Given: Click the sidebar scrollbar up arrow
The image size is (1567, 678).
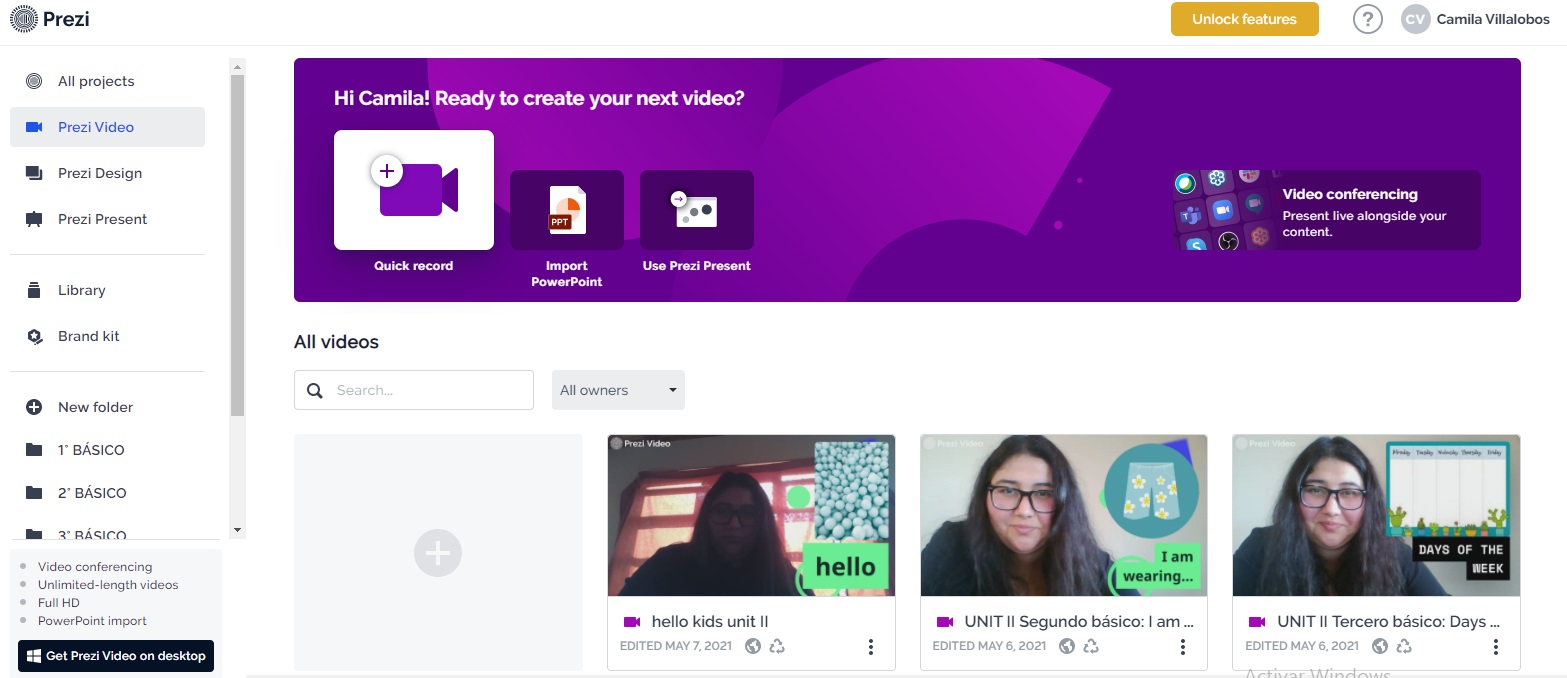Looking at the screenshot, I should 237,68.
